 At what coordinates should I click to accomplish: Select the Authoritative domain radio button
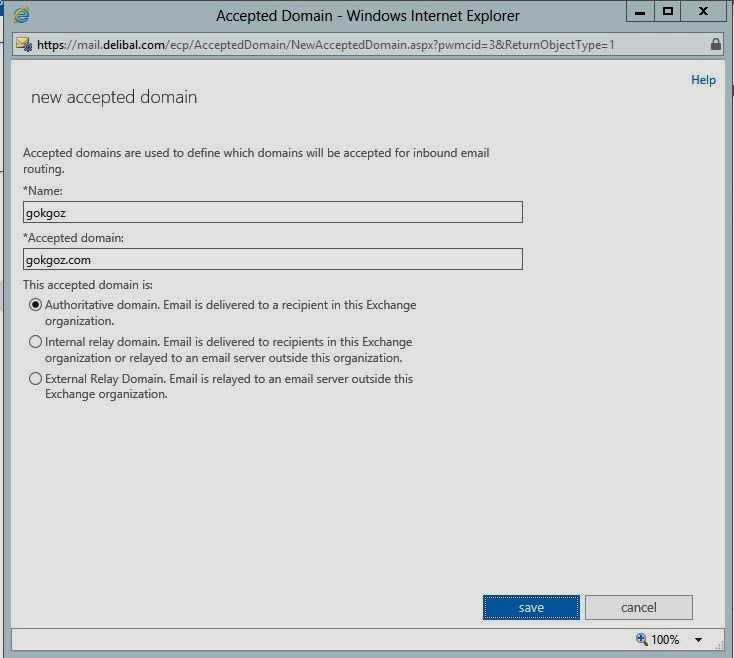coord(36,305)
